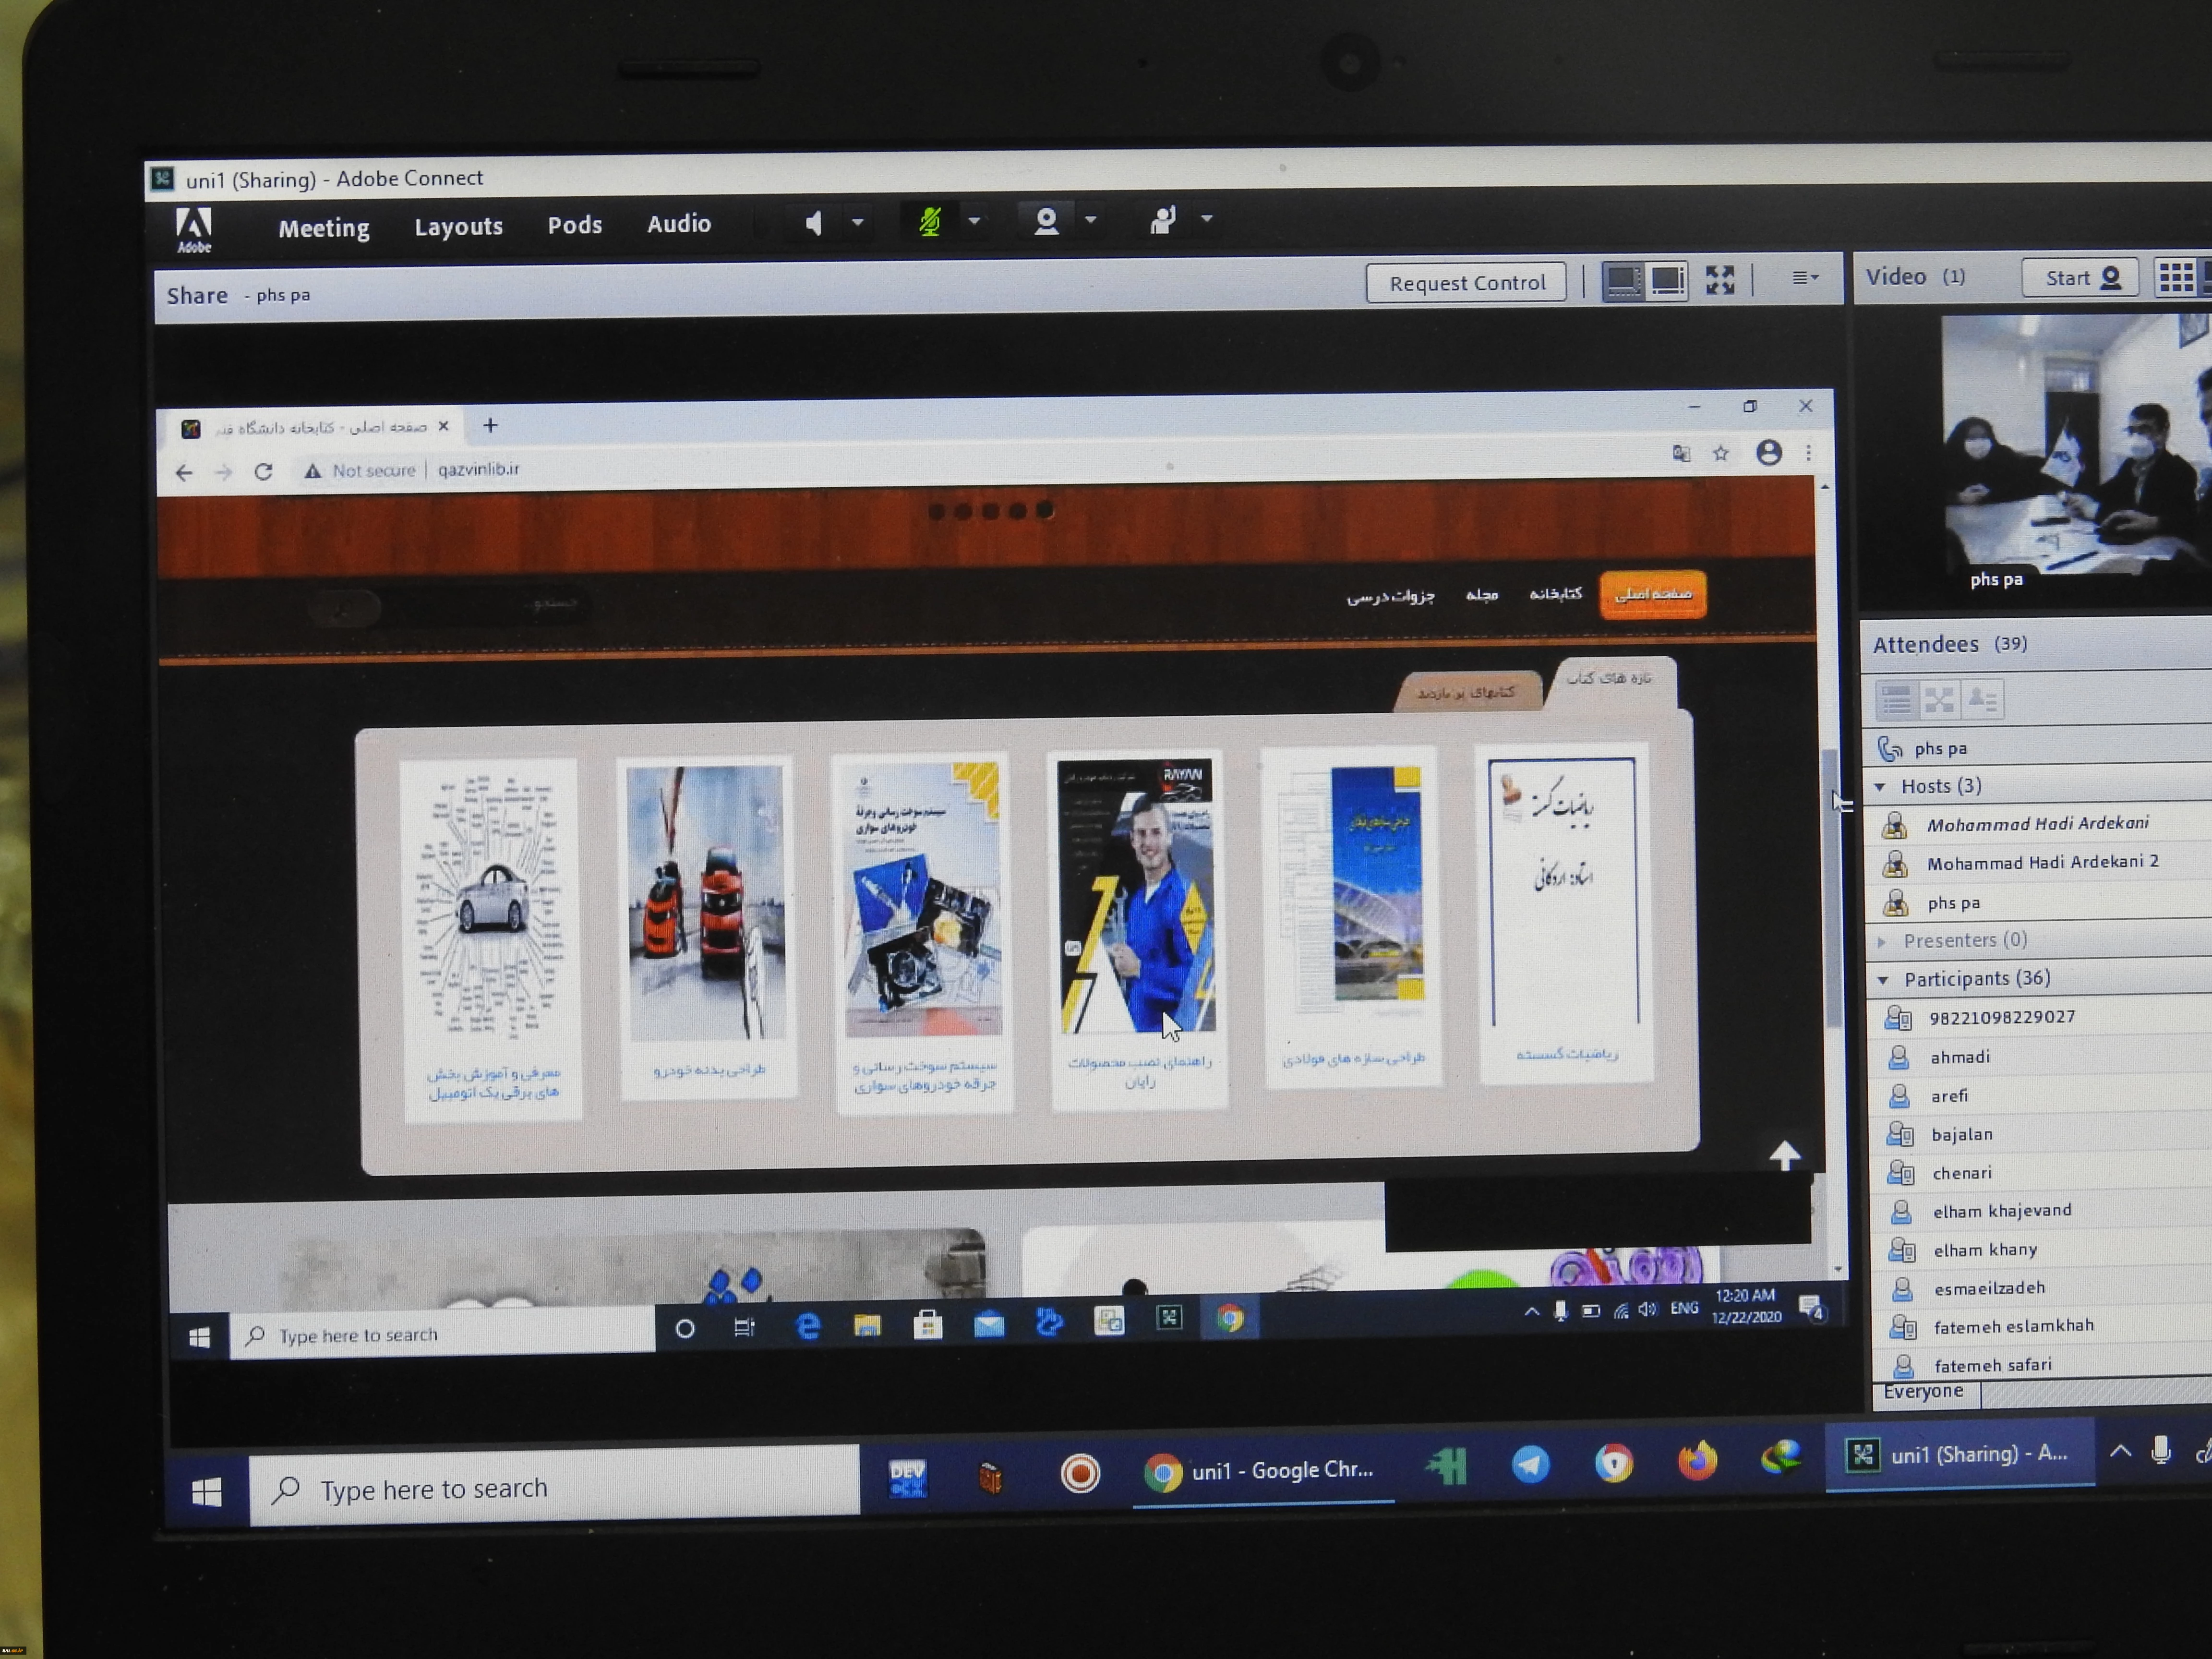Open the Layouts menu
The height and width of the screenshot is (1659, 2212).
(458, 227)
